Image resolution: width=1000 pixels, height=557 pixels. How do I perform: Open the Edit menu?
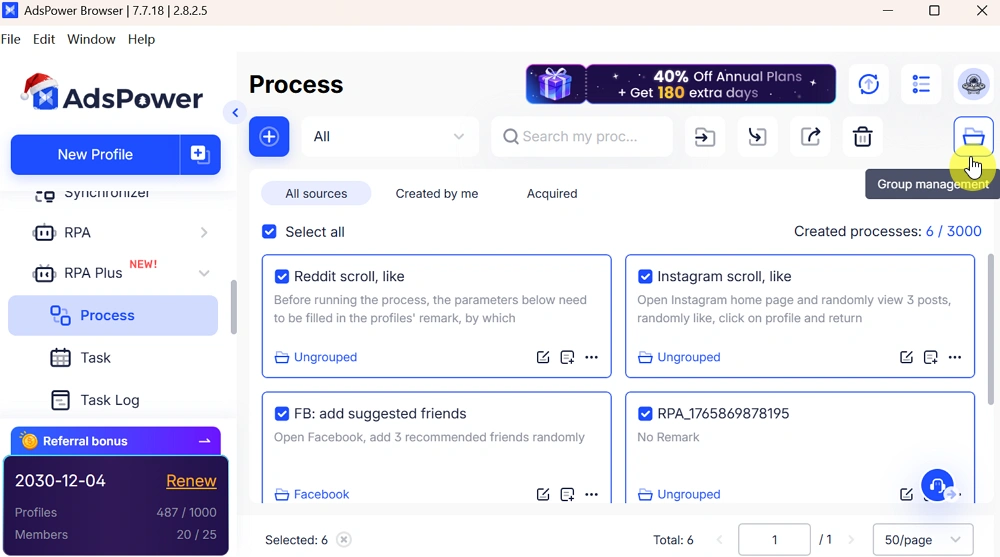pyautogui.click(x=43, y=40)
